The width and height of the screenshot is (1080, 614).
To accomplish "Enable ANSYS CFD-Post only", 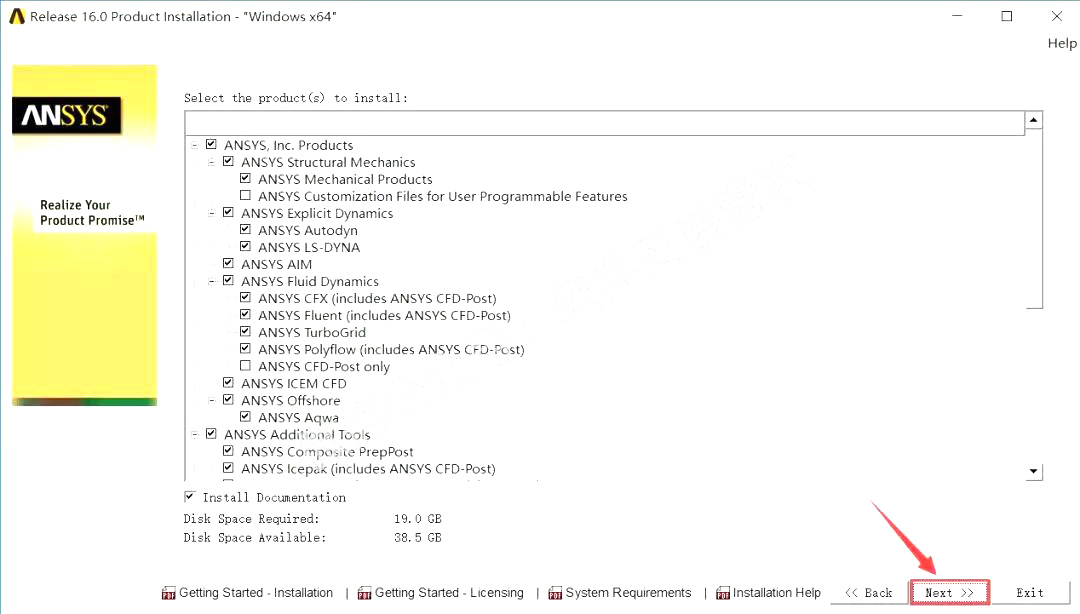I will [245, 365].
